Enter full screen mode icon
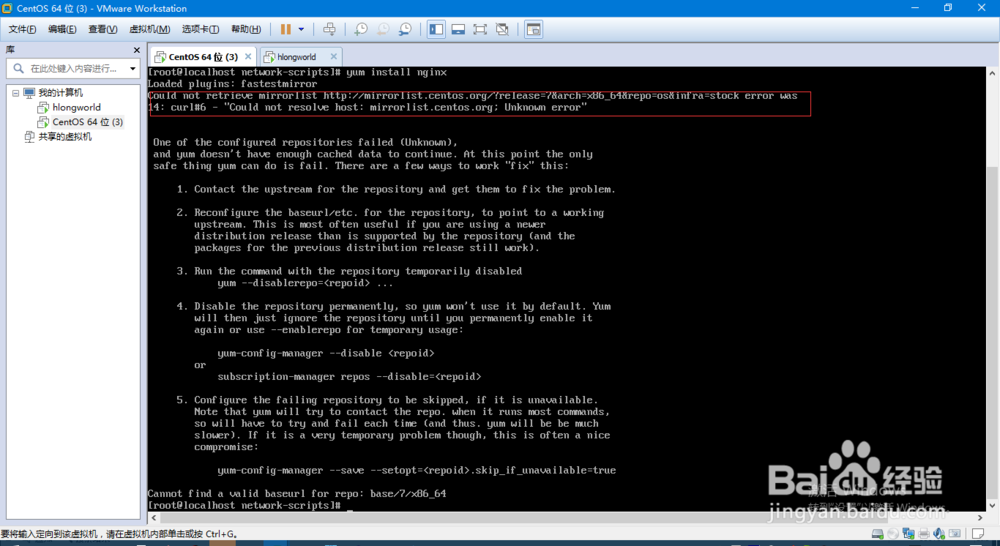 pos(480,29)
